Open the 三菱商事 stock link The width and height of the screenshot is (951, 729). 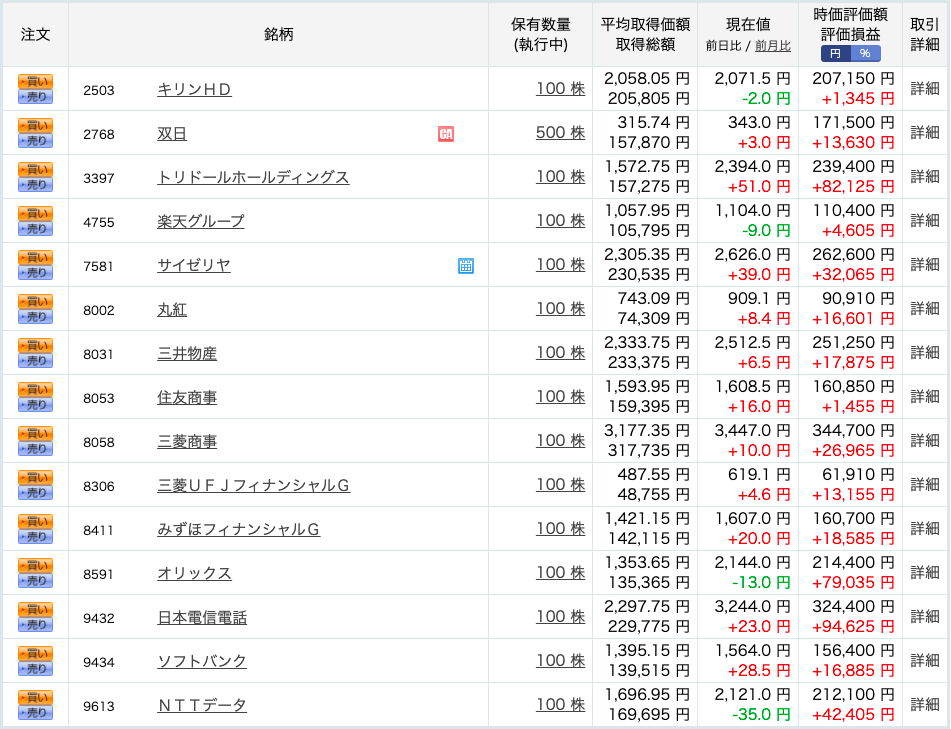pyautogui.click(x=187, y=442)
